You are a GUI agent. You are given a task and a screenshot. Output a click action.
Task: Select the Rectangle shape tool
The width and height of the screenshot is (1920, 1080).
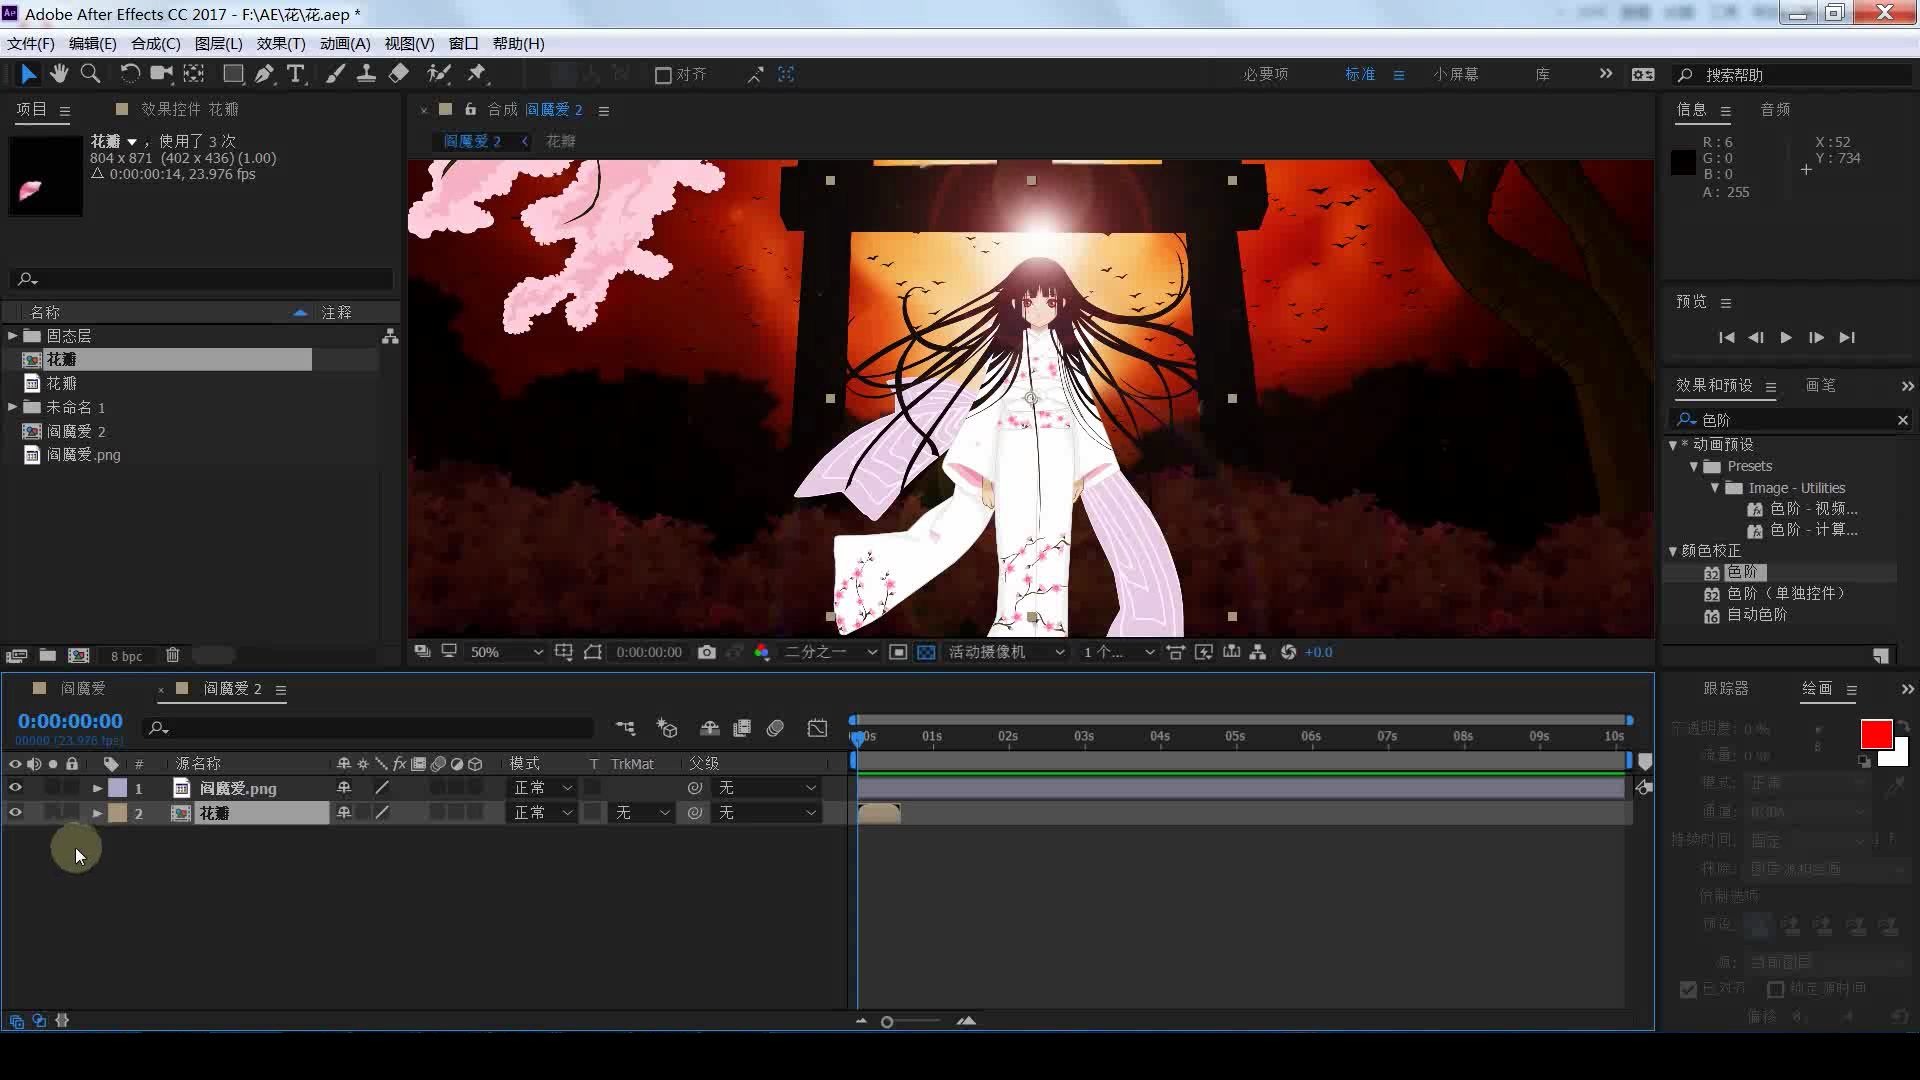[233, 74]
